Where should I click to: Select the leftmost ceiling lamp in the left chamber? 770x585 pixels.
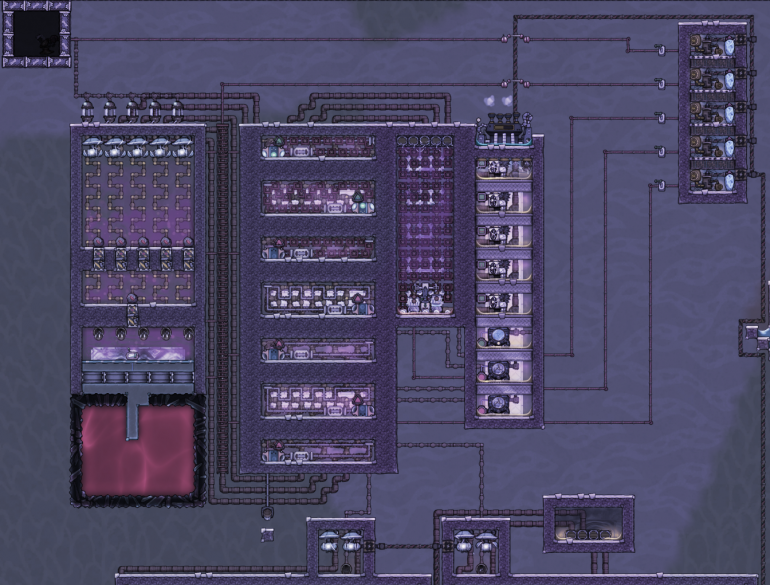coord(92,147)
